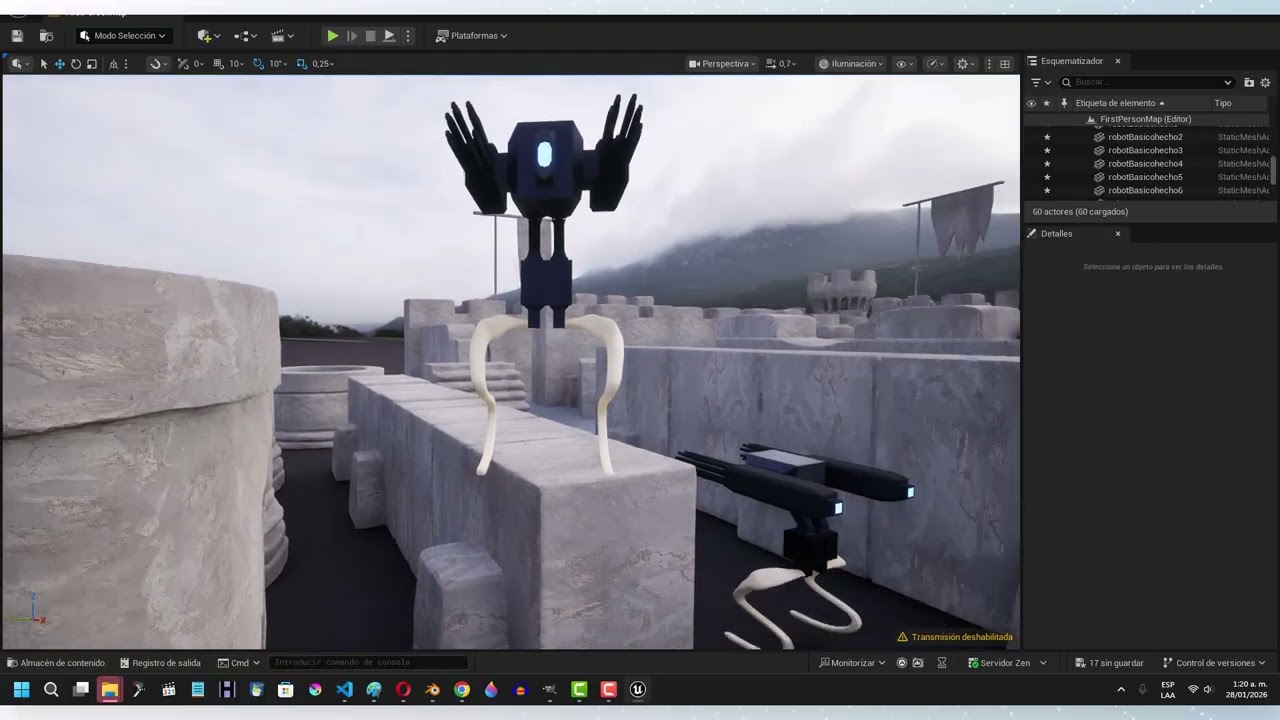The height and width of the screenshot is (720, 1280).
Task: Create a new folder in the Esquematizador
Action: pyautogui.click(x=1249, y=82)
